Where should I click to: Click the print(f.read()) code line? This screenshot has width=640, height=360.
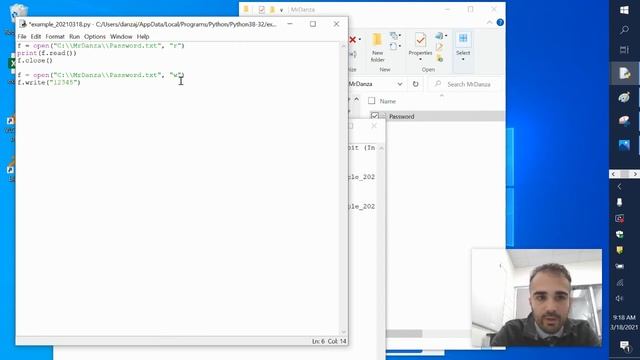47,53
